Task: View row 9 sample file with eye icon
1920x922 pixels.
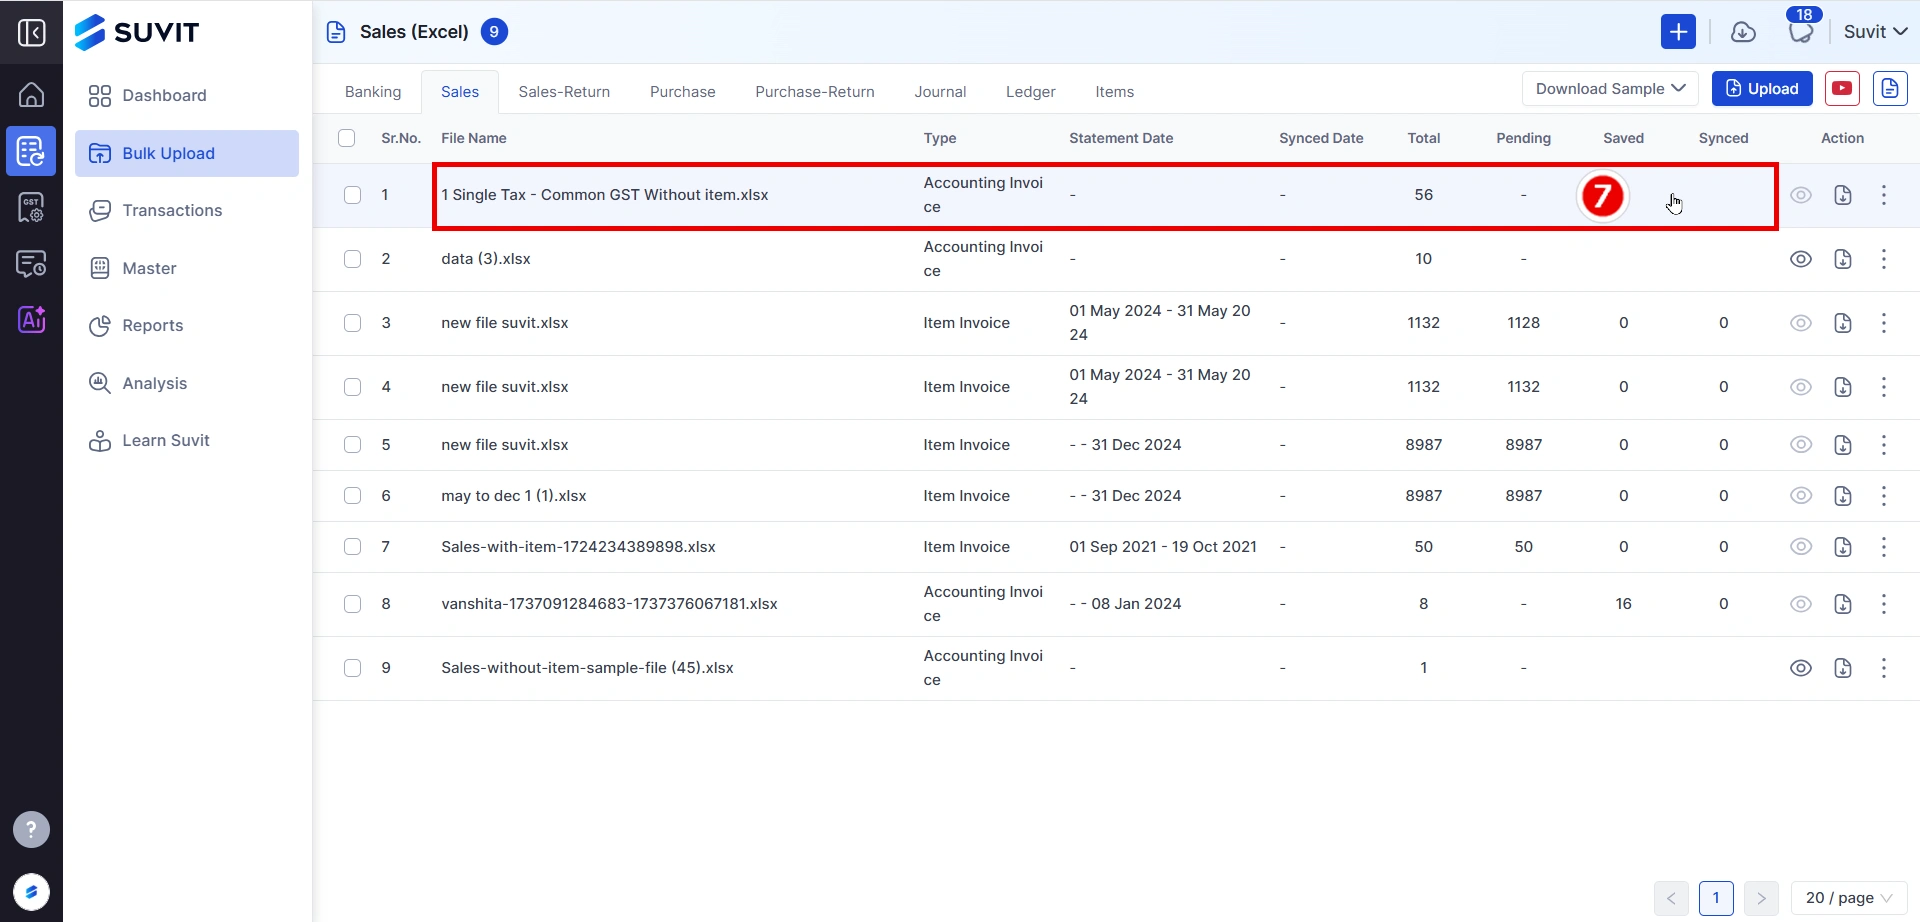Action: pyautogui.click(x=1801, y=668)
